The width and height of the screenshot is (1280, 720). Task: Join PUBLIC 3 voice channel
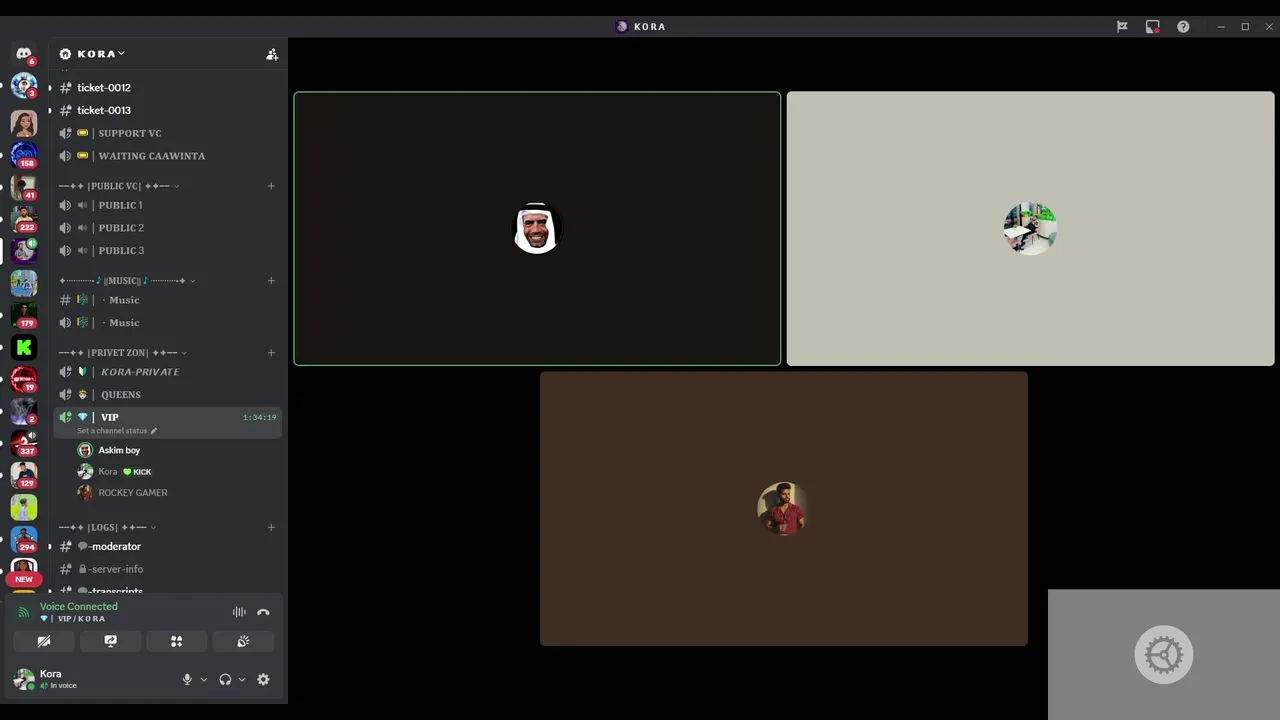pos(168,251)
